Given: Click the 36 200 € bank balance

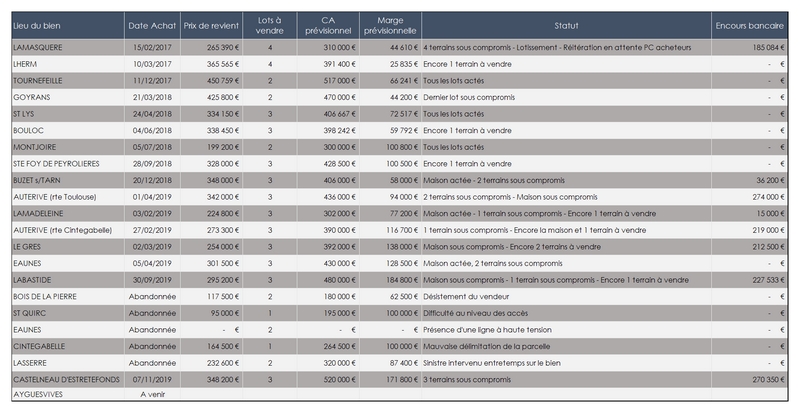Looking at the screenshot, I should 749,180.
